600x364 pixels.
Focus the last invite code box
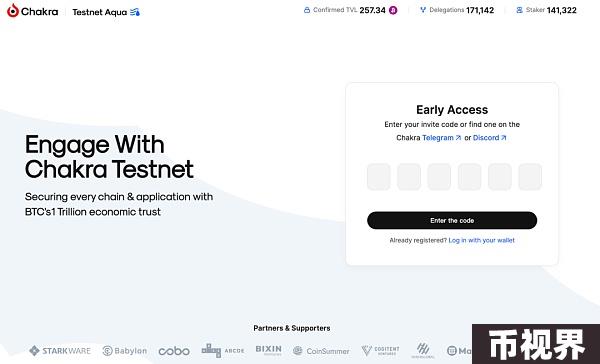point(530,177)
